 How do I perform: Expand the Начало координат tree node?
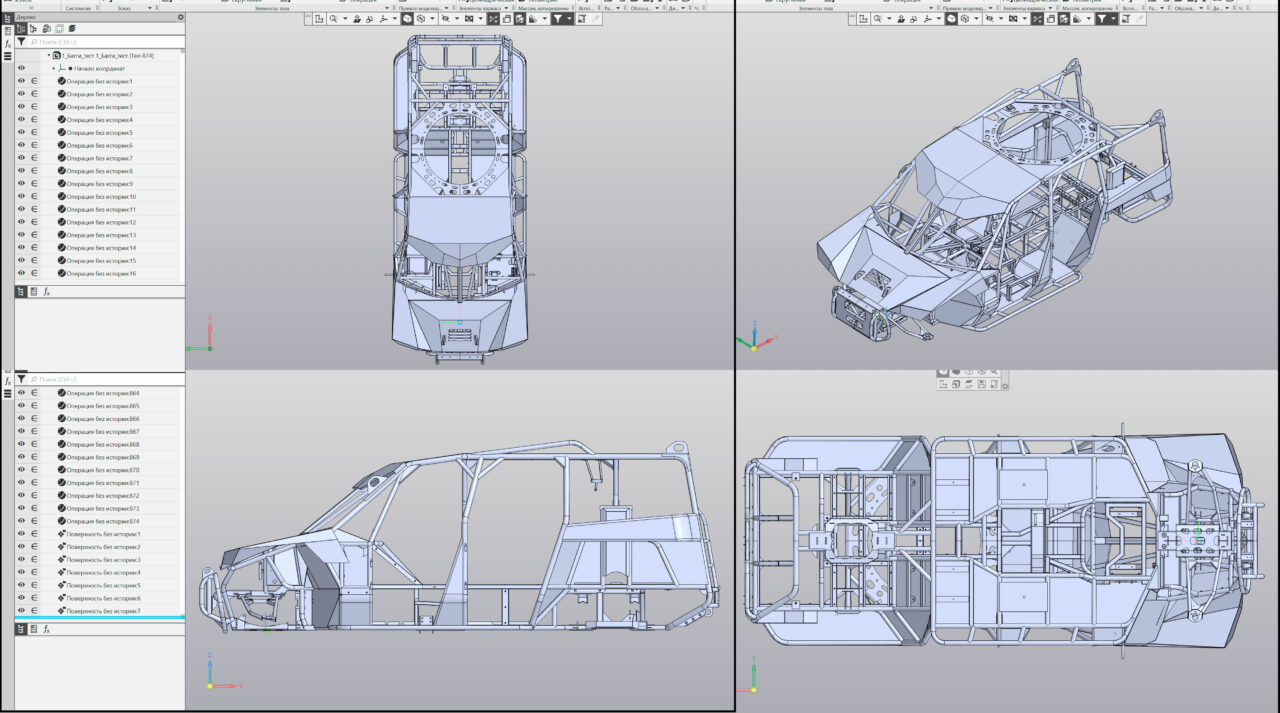tap(53, 68)
